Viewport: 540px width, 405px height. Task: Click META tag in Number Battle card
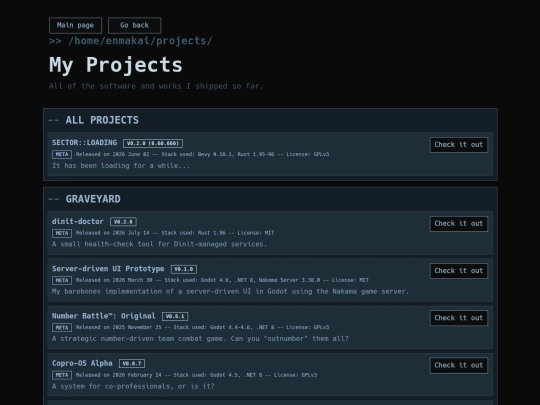(x=62, y=328)
